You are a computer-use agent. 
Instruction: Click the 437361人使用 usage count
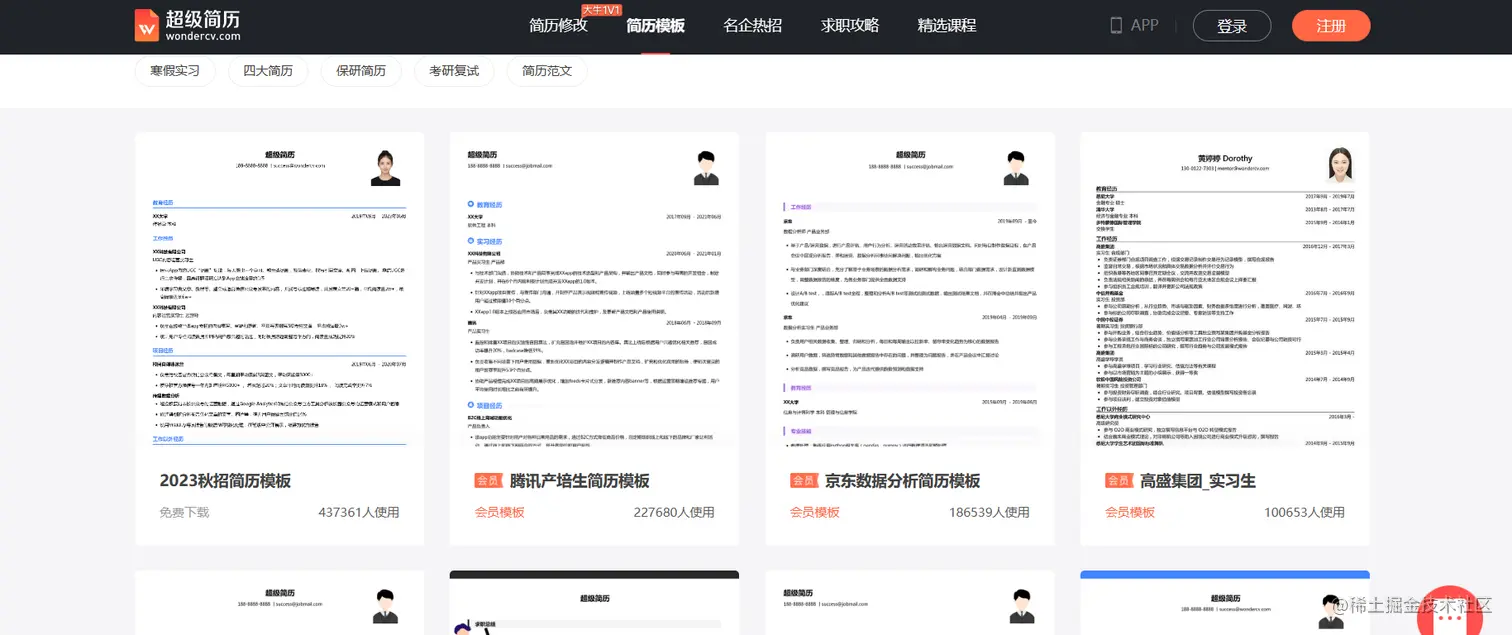click(359, 512)
